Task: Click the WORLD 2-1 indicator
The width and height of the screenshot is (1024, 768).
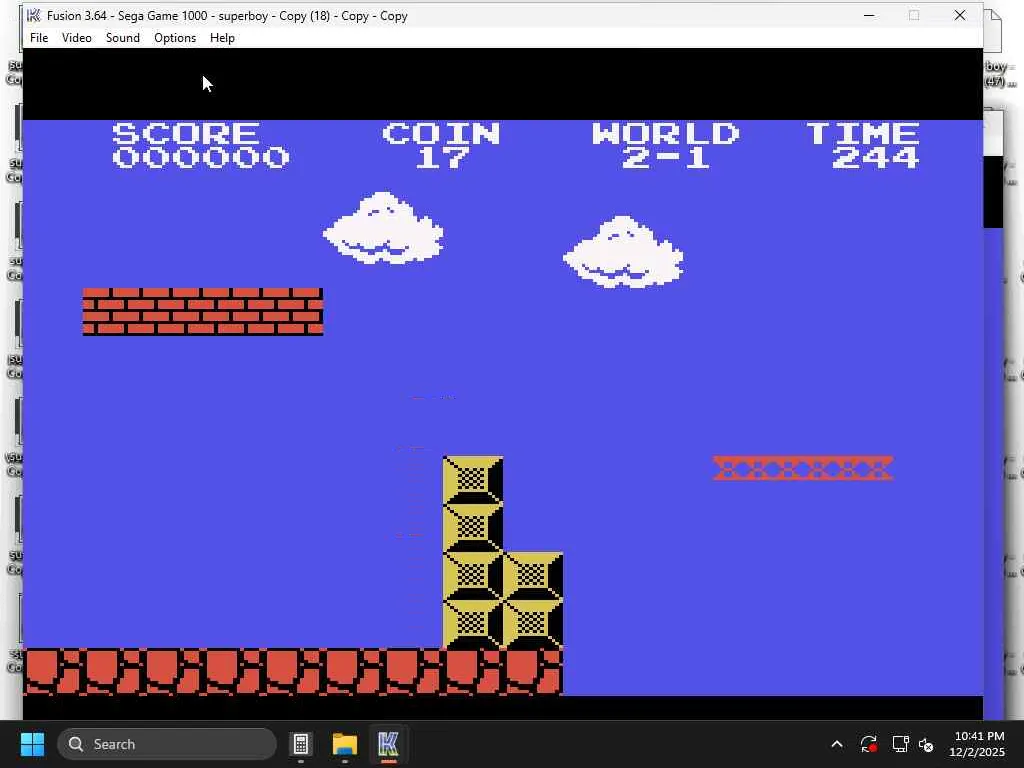Action: (665, 145)
